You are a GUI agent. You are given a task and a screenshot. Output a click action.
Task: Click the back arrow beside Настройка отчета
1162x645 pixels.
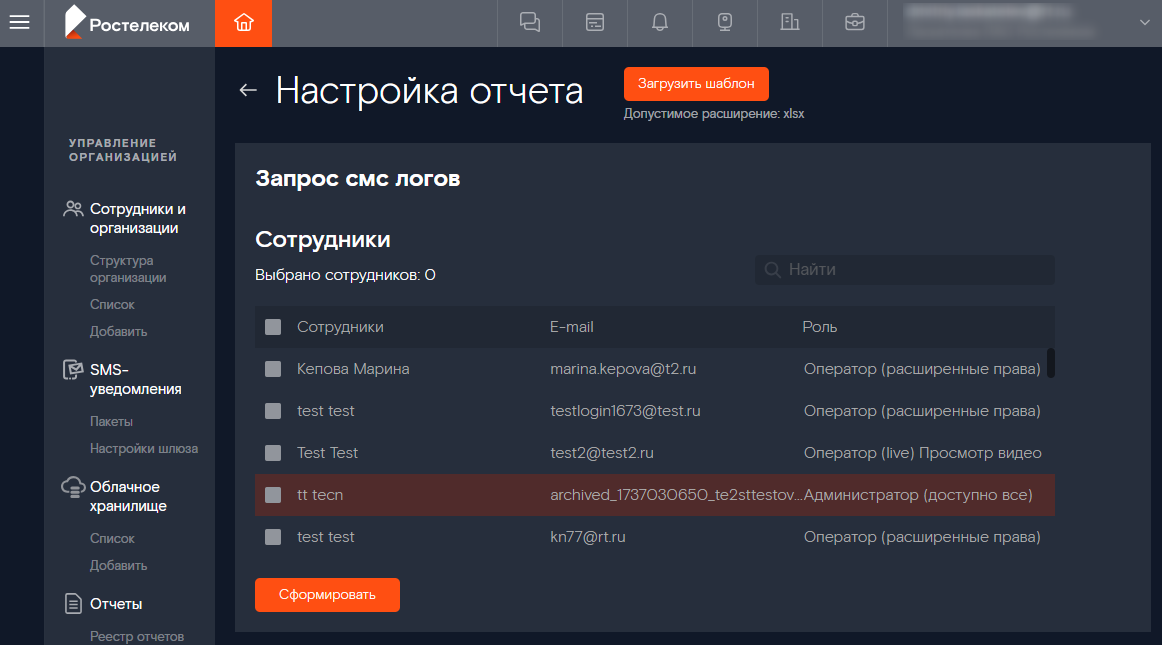click(248, 91)
